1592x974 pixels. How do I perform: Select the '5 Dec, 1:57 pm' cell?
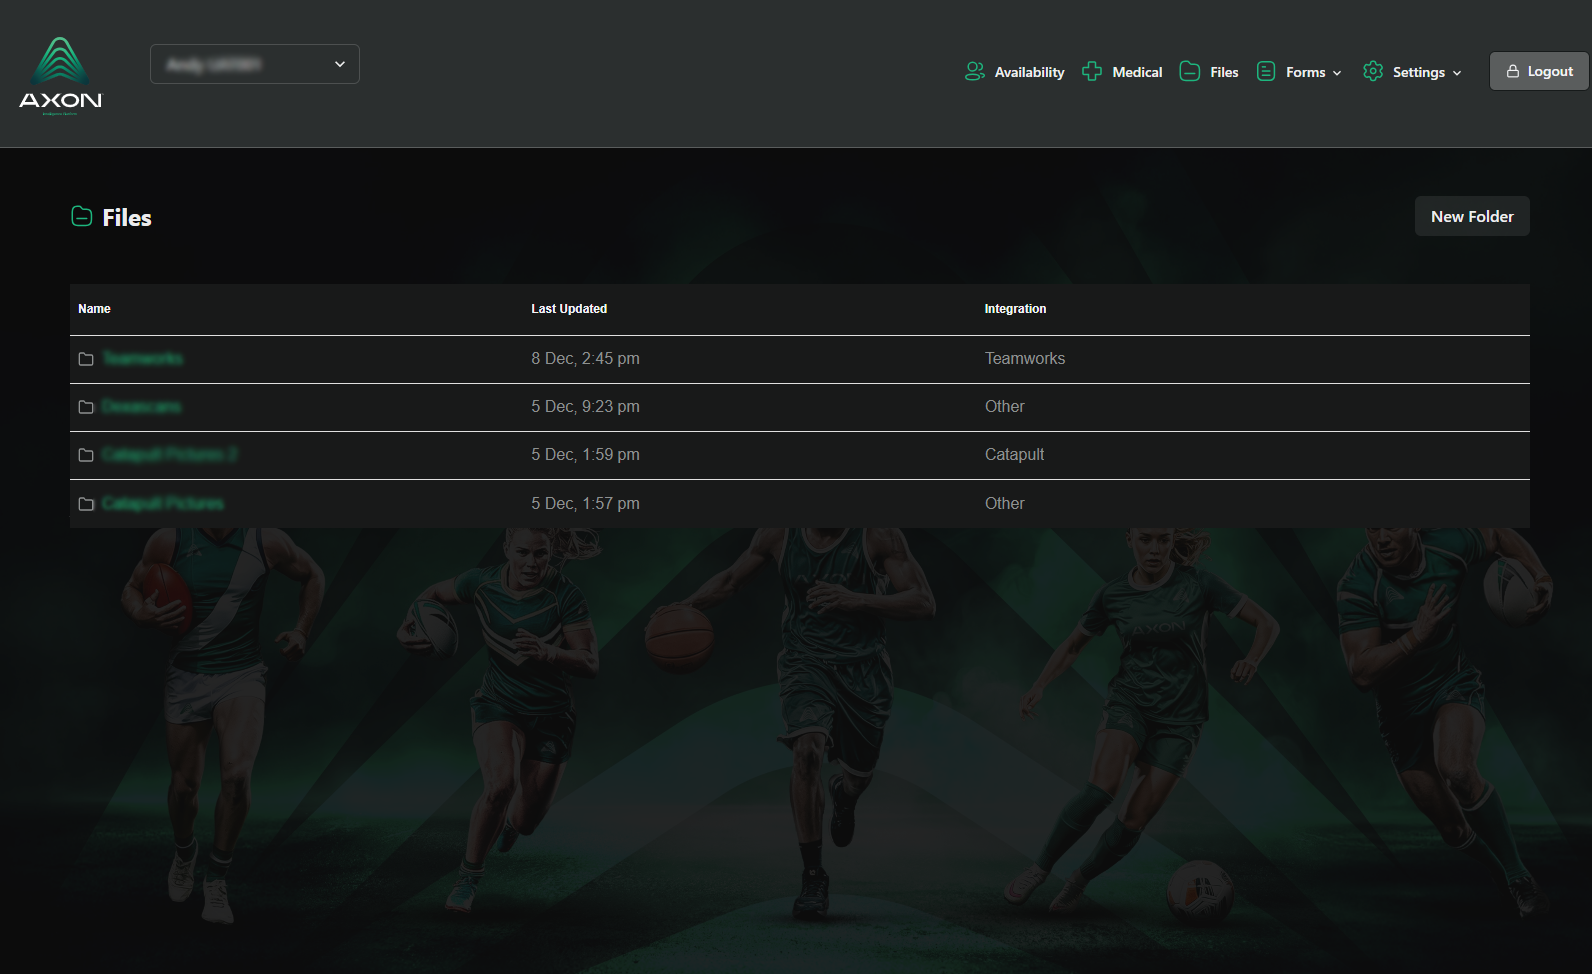pos(585,503)
